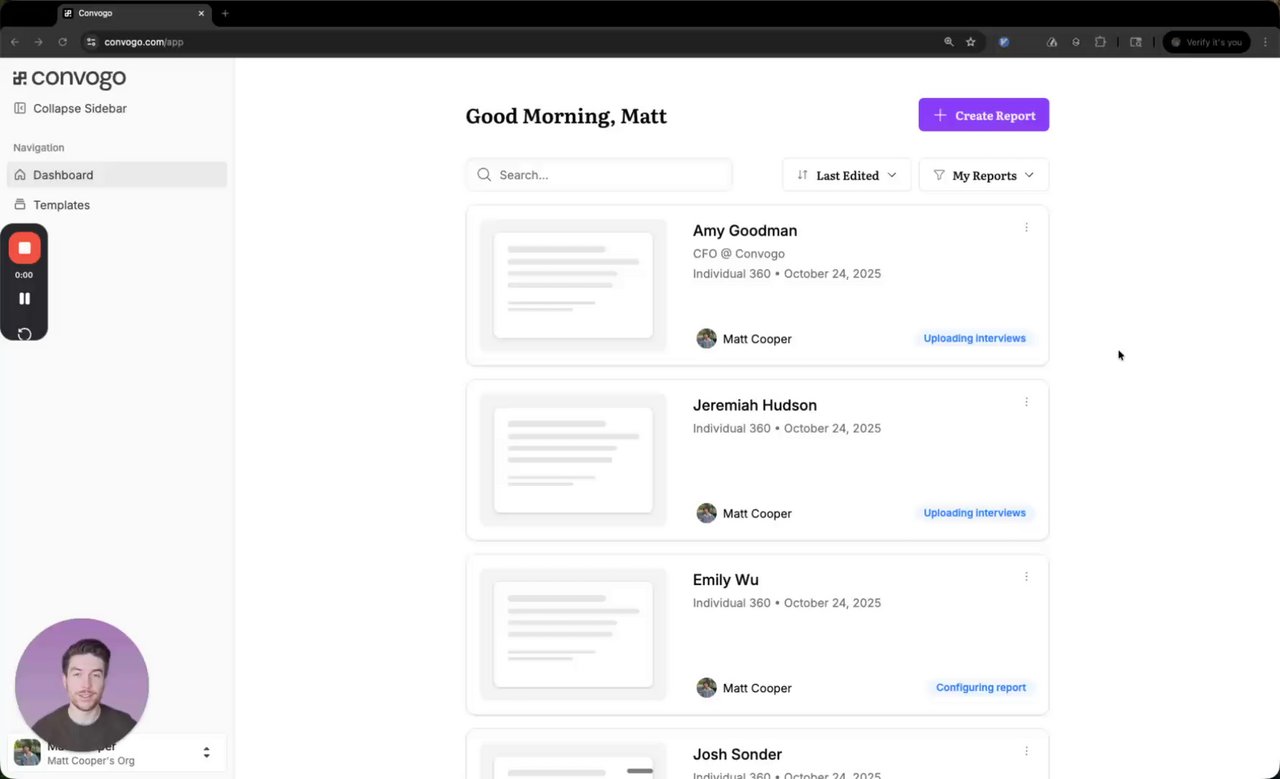Click the CFO @ Convogo subtitle
Image resolution: width=1280 pixels, height=779 pixels.
point(739,254)
